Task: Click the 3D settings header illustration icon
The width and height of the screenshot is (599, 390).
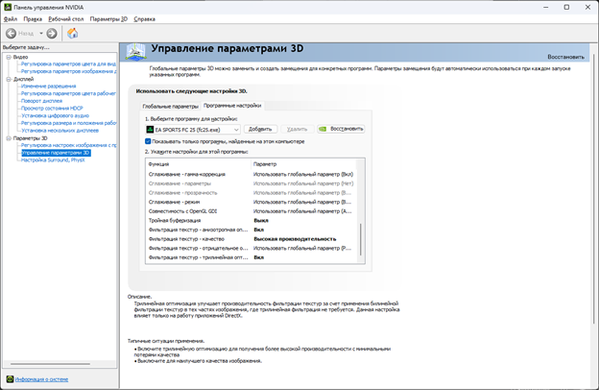Action: tap(136, 52)
